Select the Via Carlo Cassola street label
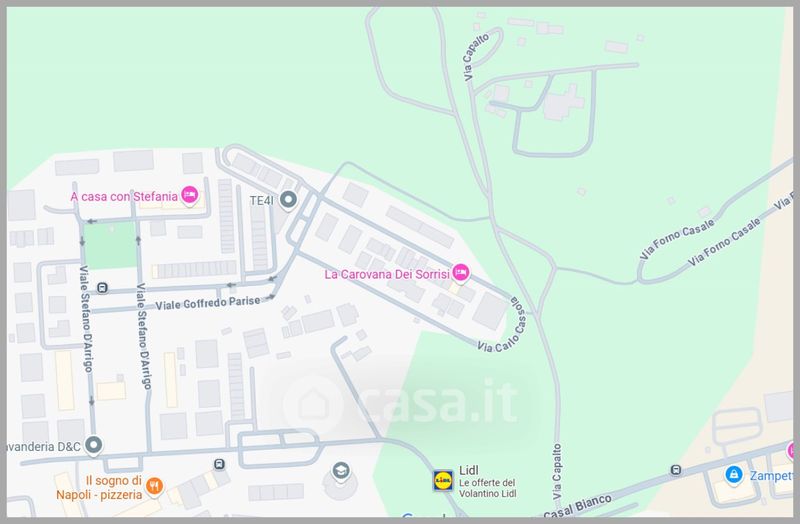This screenshot has width=800, height=524. click(x=503, y=327)
